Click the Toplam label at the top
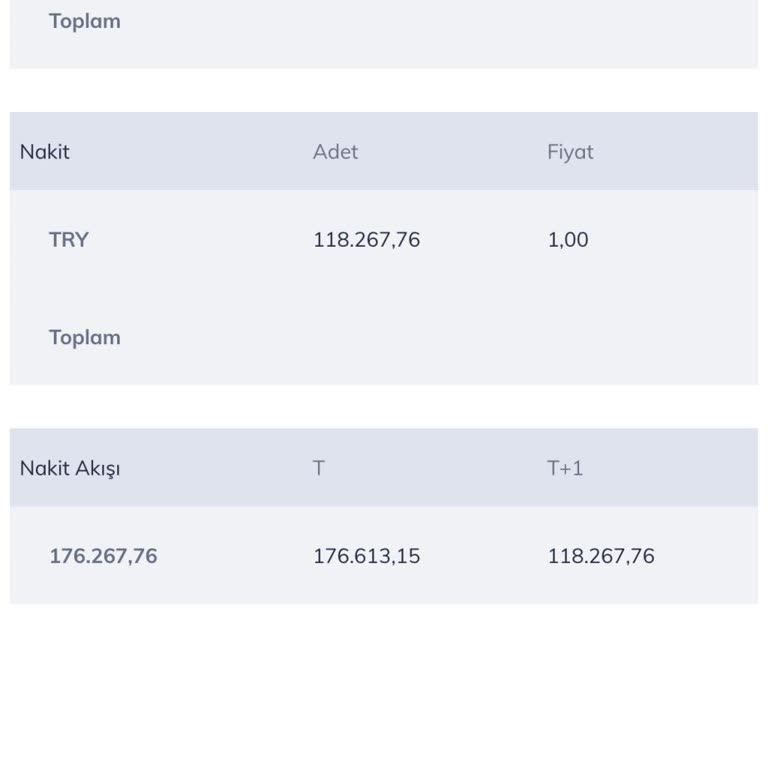Screen dimensions: 768x768 click(84, 22)
